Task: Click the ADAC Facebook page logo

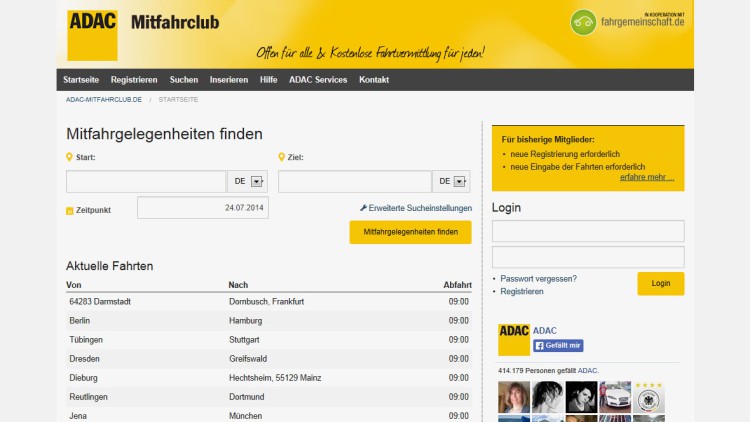Action: pos(514,340)
